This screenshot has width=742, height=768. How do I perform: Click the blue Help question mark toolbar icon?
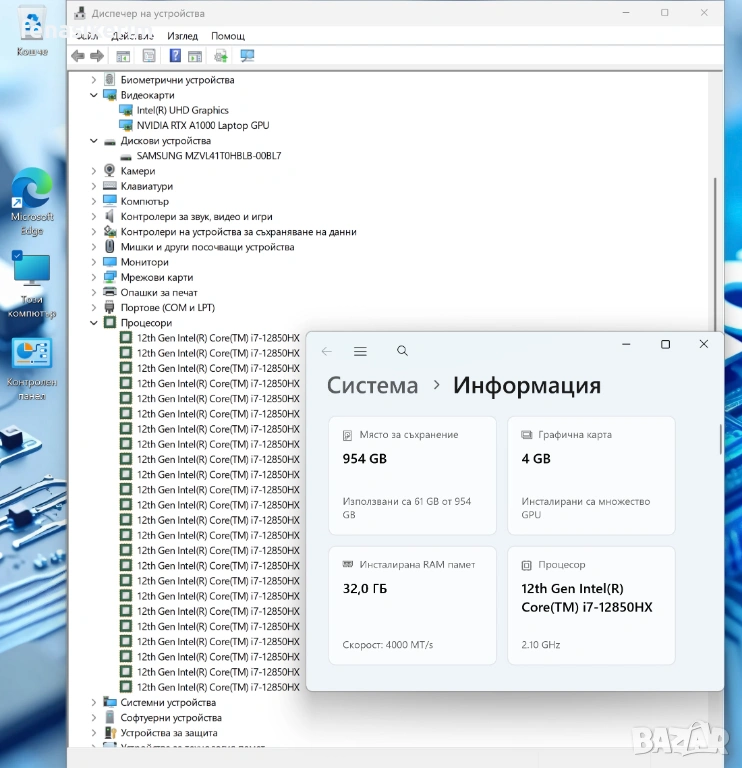176,56
